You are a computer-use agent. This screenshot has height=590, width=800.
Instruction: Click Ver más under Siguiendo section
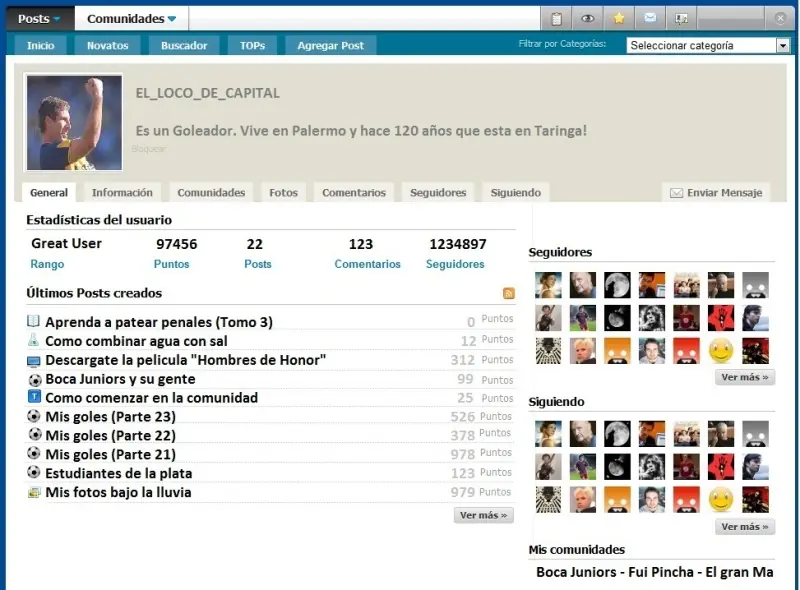coord(745,527)
